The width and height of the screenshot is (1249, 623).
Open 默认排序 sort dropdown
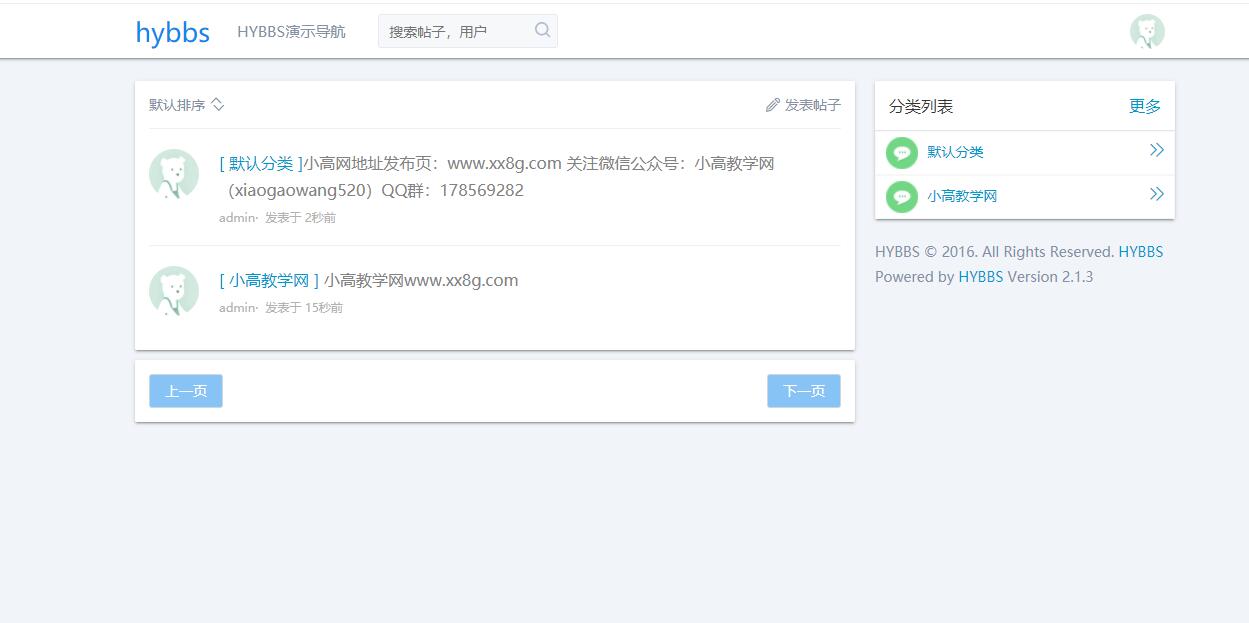[187, 105]
